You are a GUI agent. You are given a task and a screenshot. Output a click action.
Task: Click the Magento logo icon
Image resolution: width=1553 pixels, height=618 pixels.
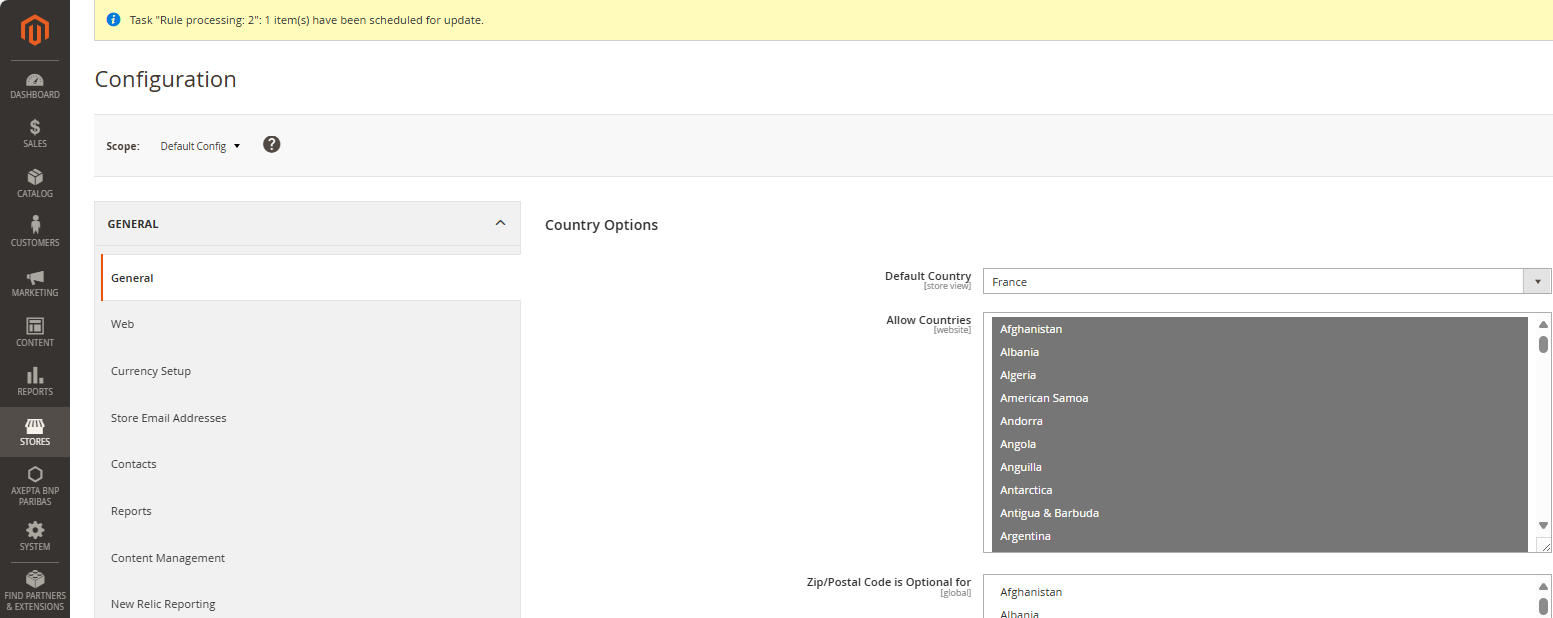click(35, 31)
